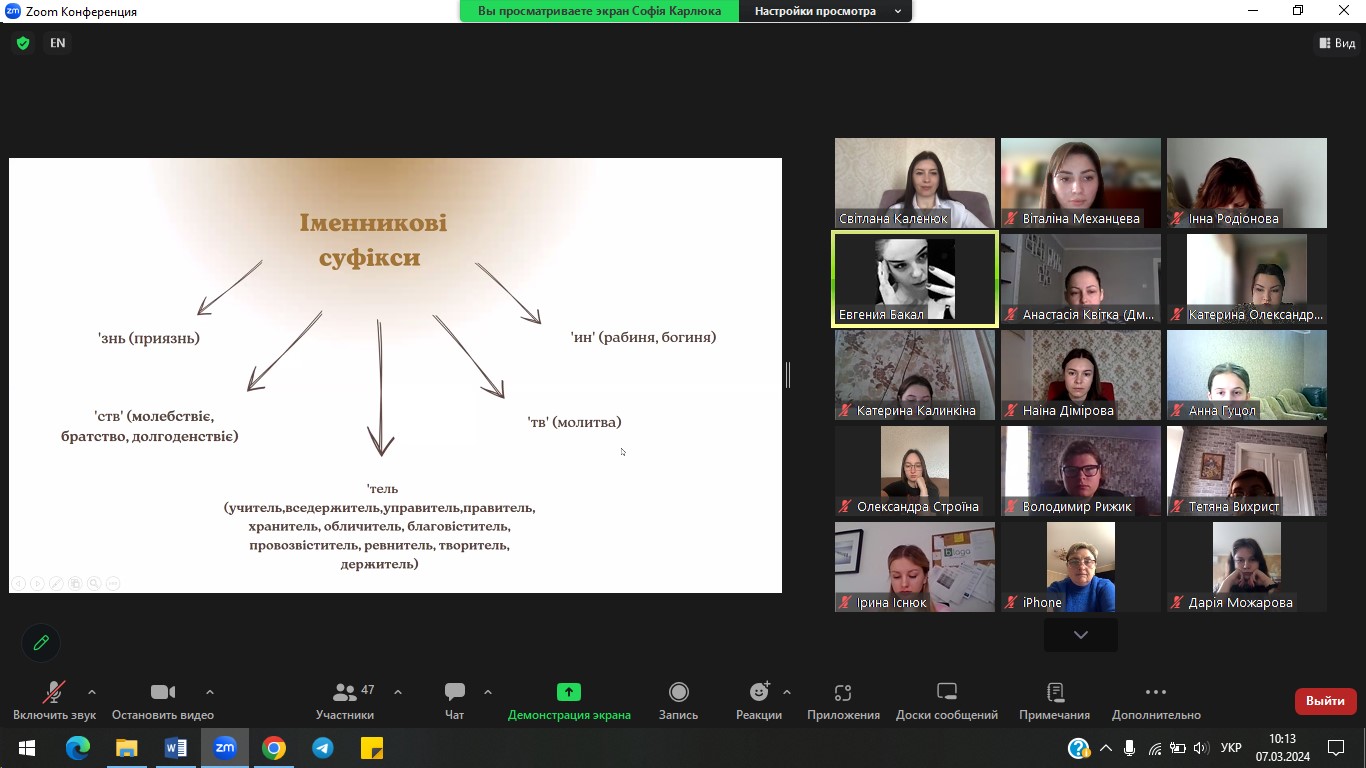Open the Реакции reactions menu
This screenshot has height=768, width=1366.
click(759, 700)
